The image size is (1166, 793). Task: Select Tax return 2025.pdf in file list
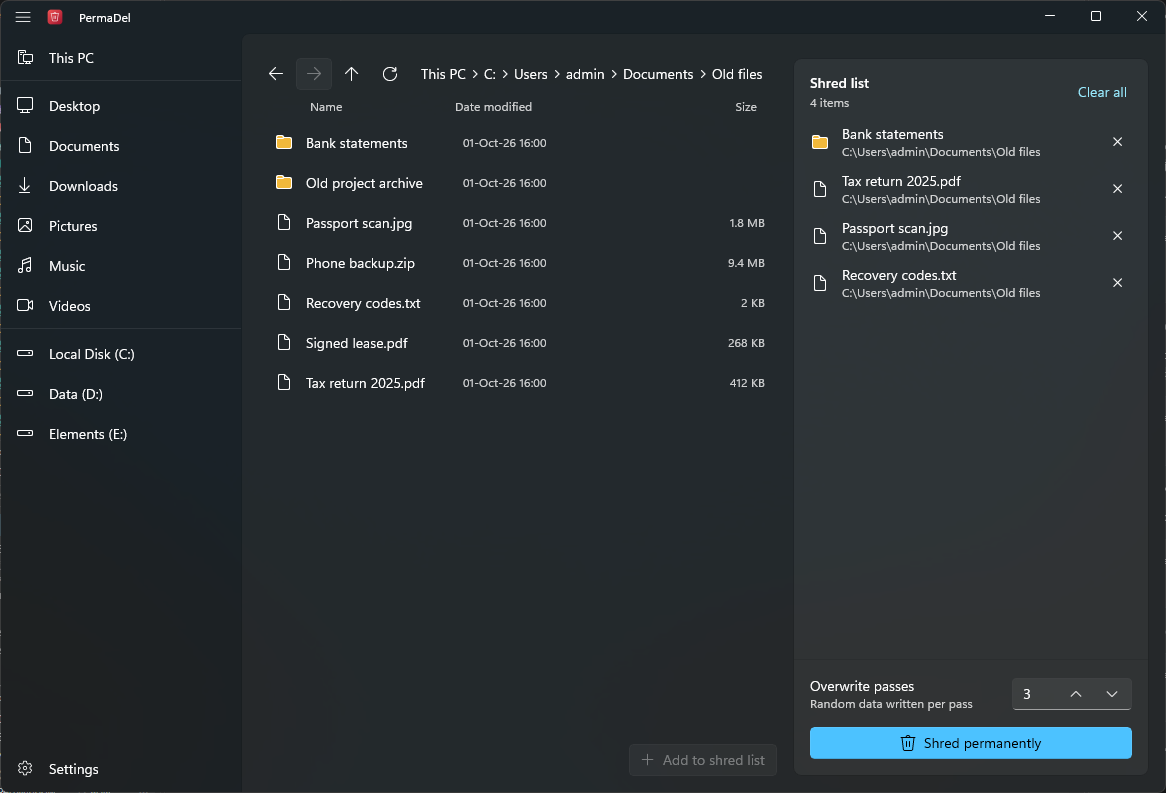520,383
